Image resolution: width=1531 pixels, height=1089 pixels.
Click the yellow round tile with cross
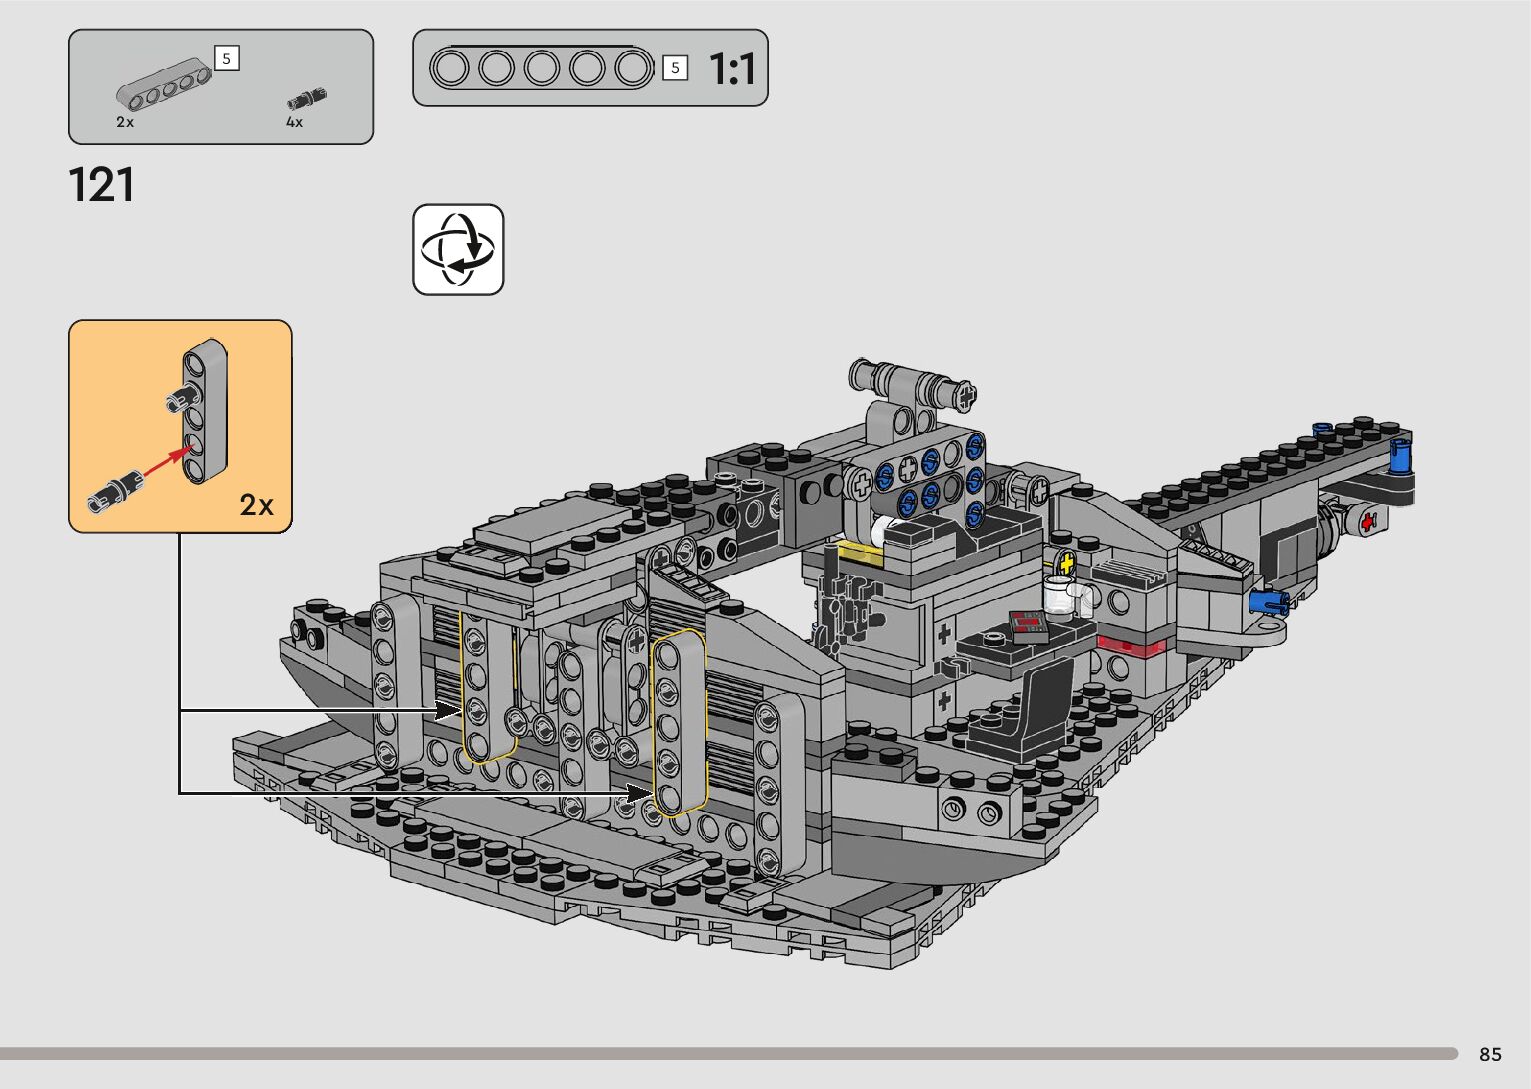pyautogui.click(x=1066, y=562)
